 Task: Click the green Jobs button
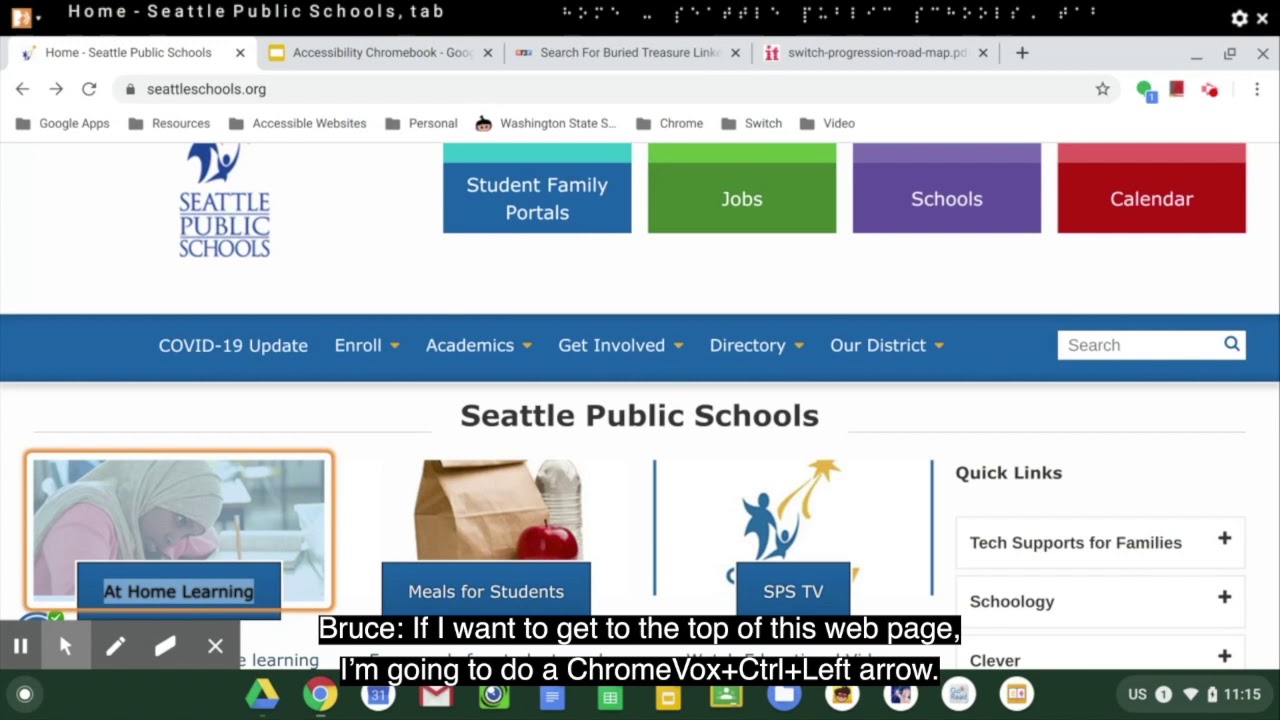pyautogui.click(x=742, y=188)
